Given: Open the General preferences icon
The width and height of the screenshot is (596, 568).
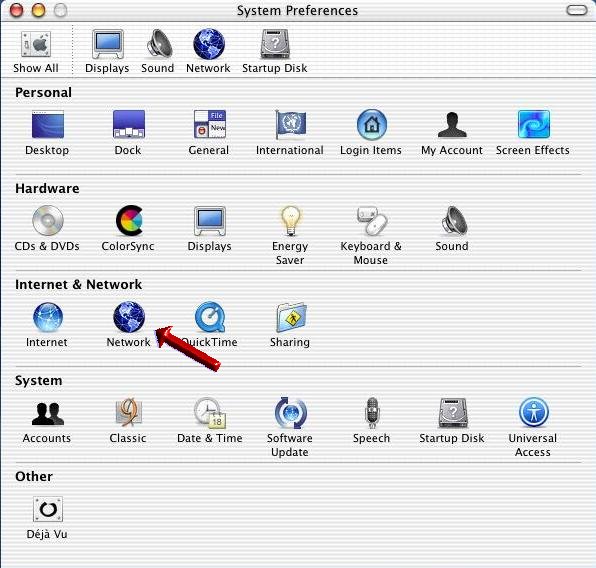Looking at the screenshot, I should coord(210,124).
